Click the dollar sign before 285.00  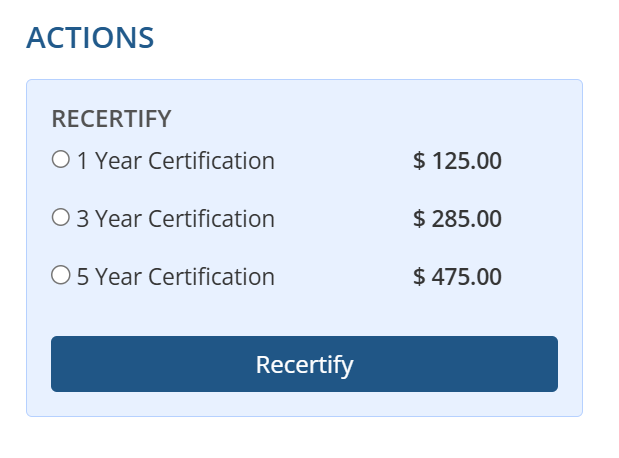point(419,219)
